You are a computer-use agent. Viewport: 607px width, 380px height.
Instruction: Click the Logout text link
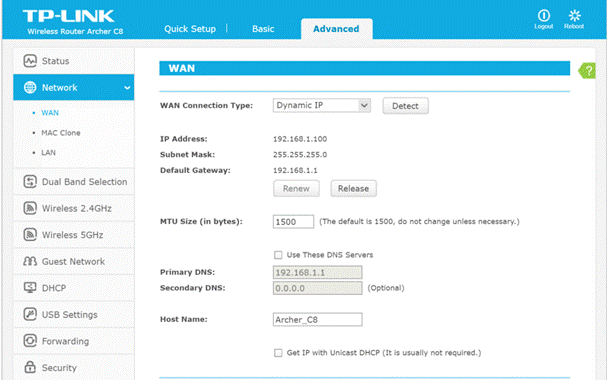(544, 26)
